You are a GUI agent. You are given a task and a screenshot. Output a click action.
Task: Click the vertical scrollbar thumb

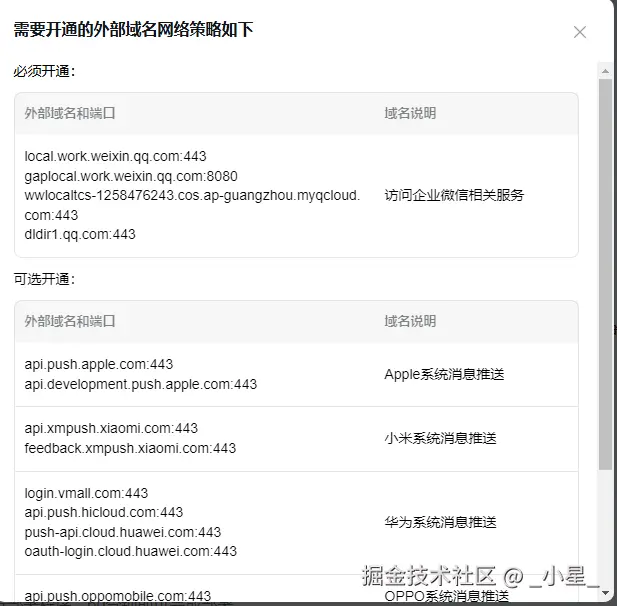pos(605,274)
